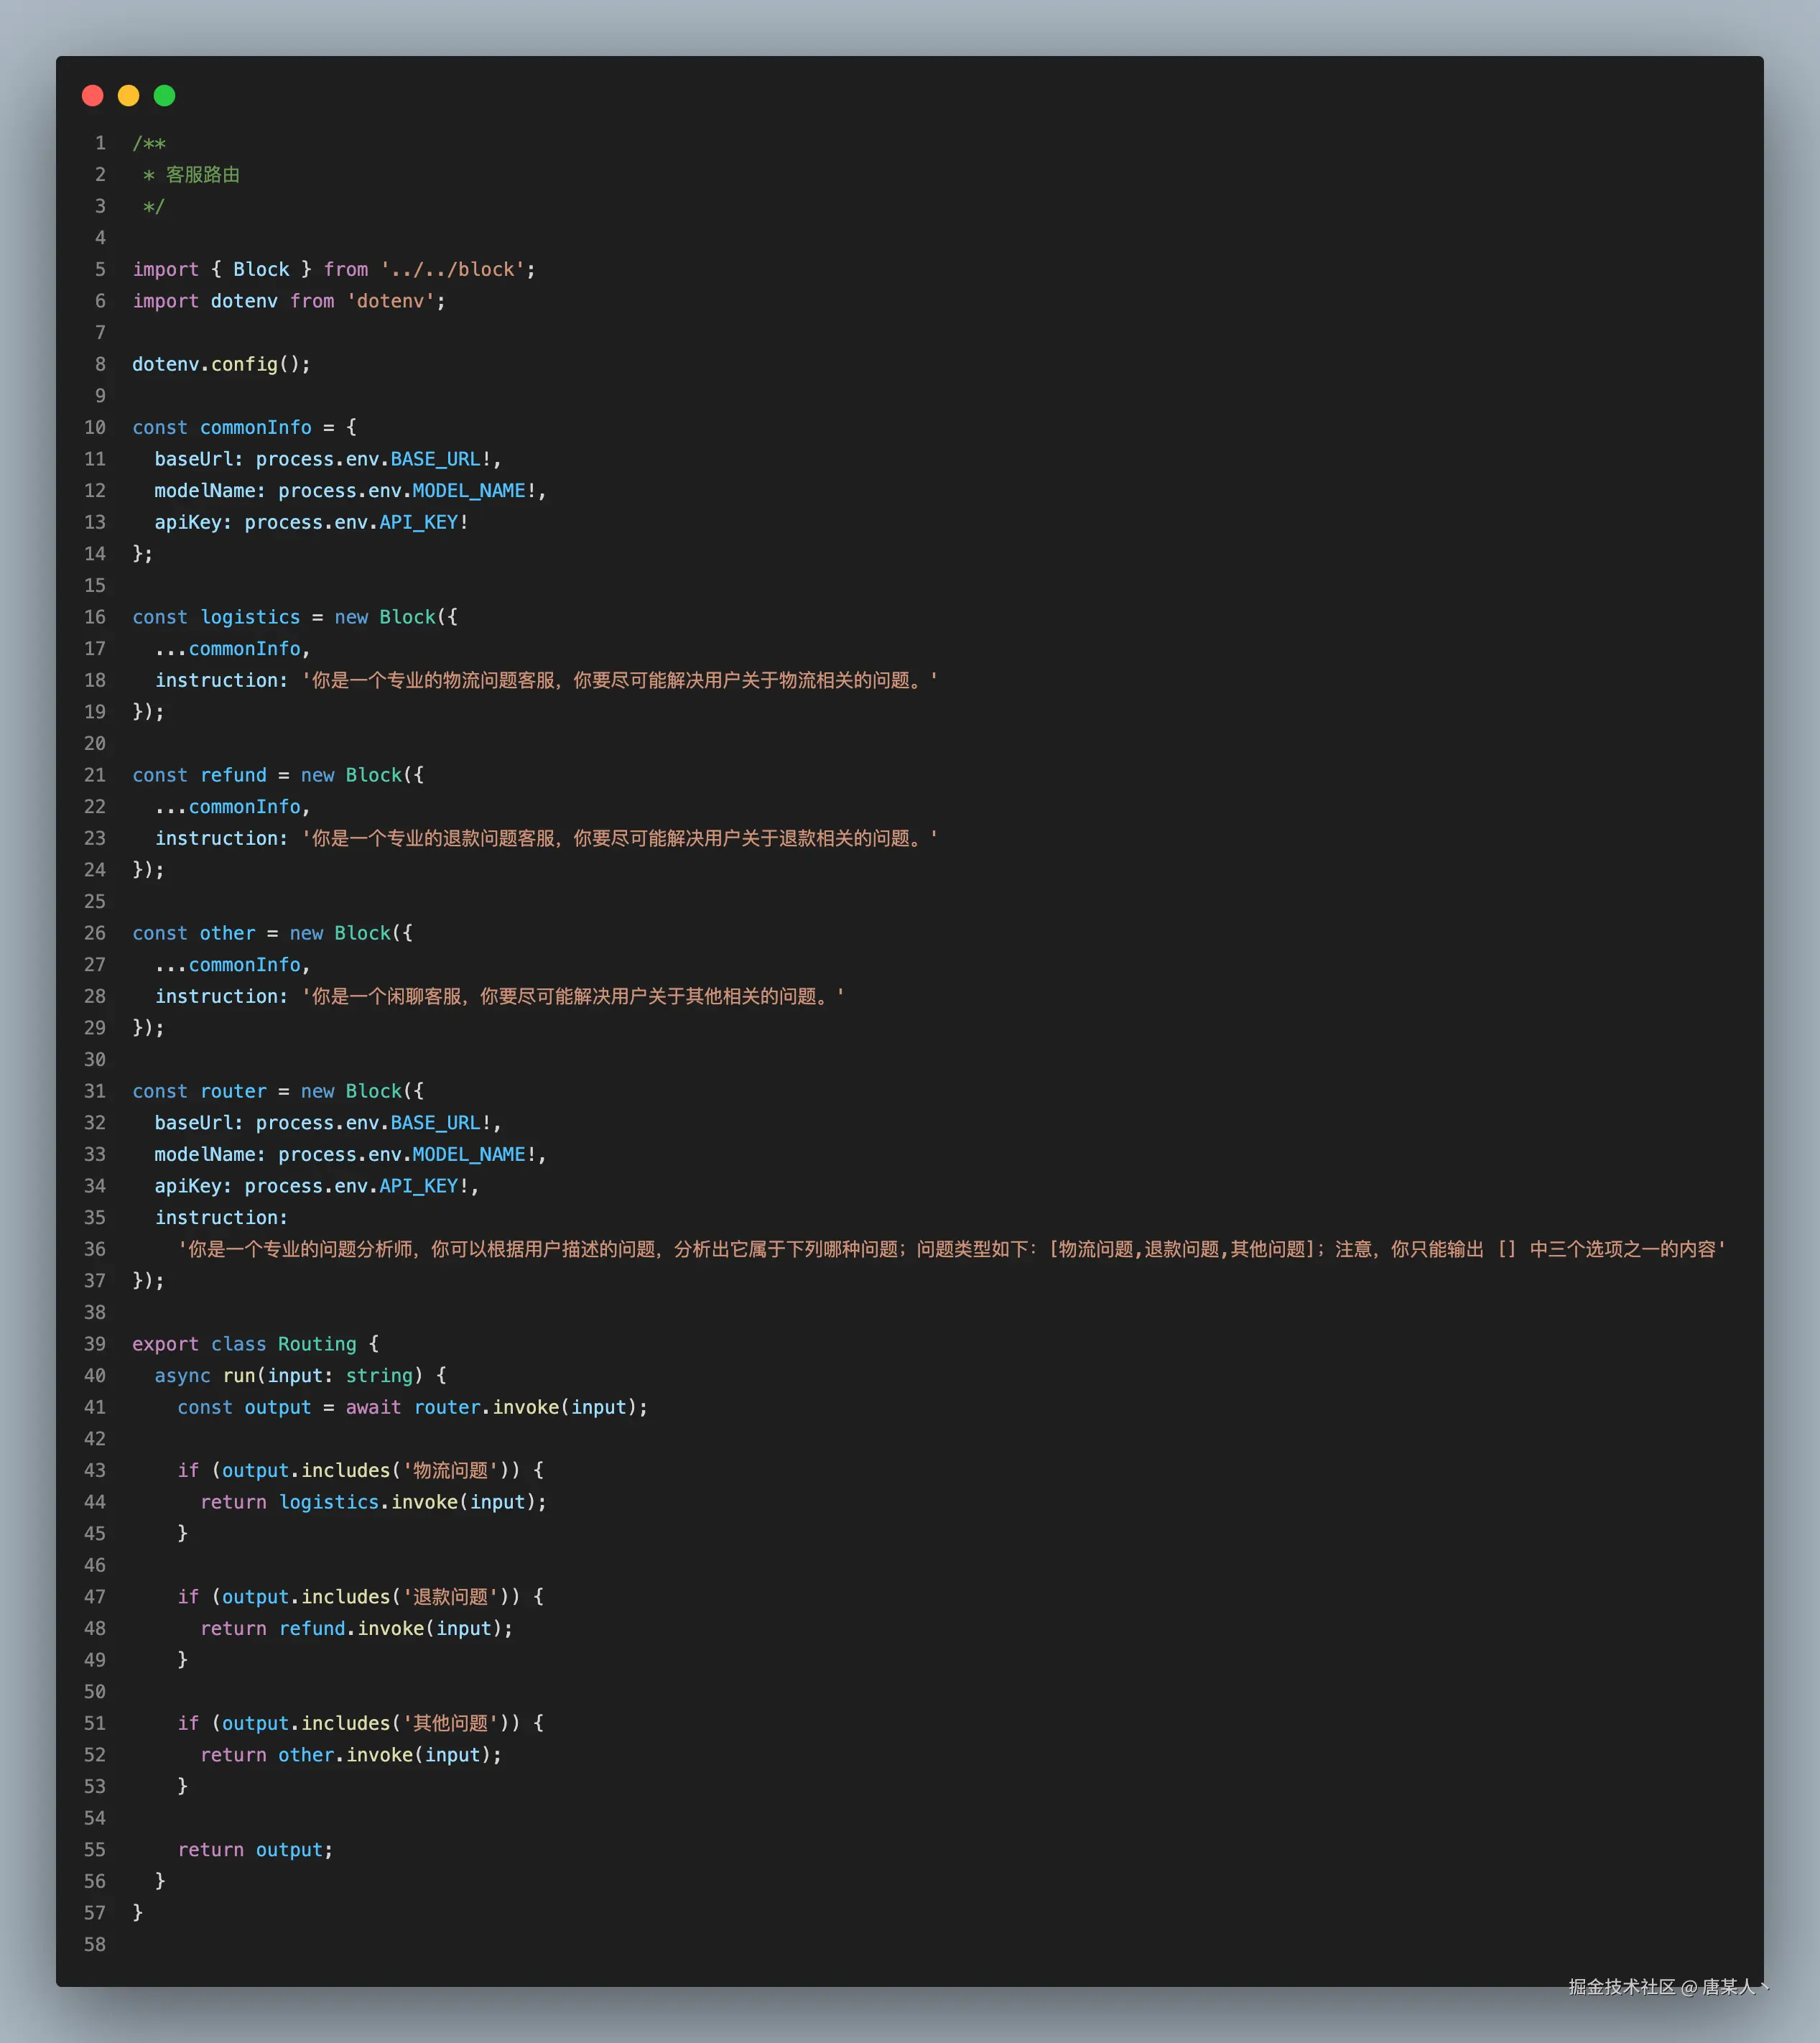Click the red close window dot
This screenshot has width=1820, height=2043.
pos(93,96)
